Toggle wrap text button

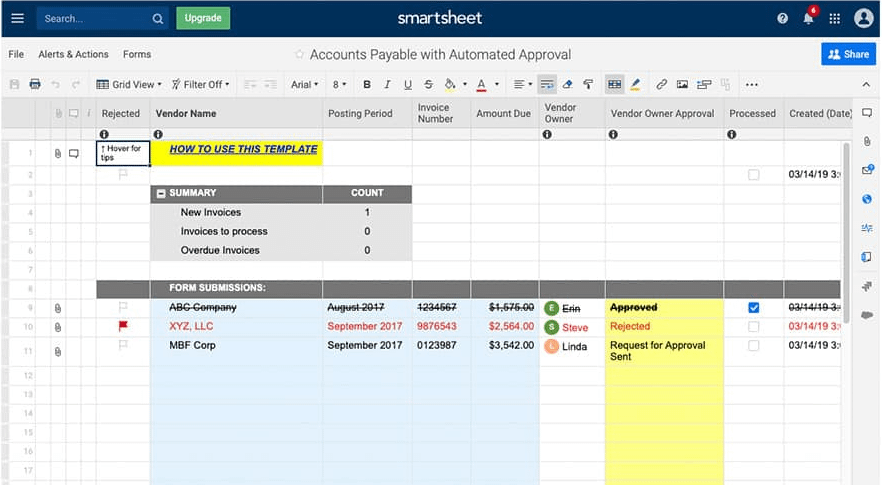click(547, 84)
